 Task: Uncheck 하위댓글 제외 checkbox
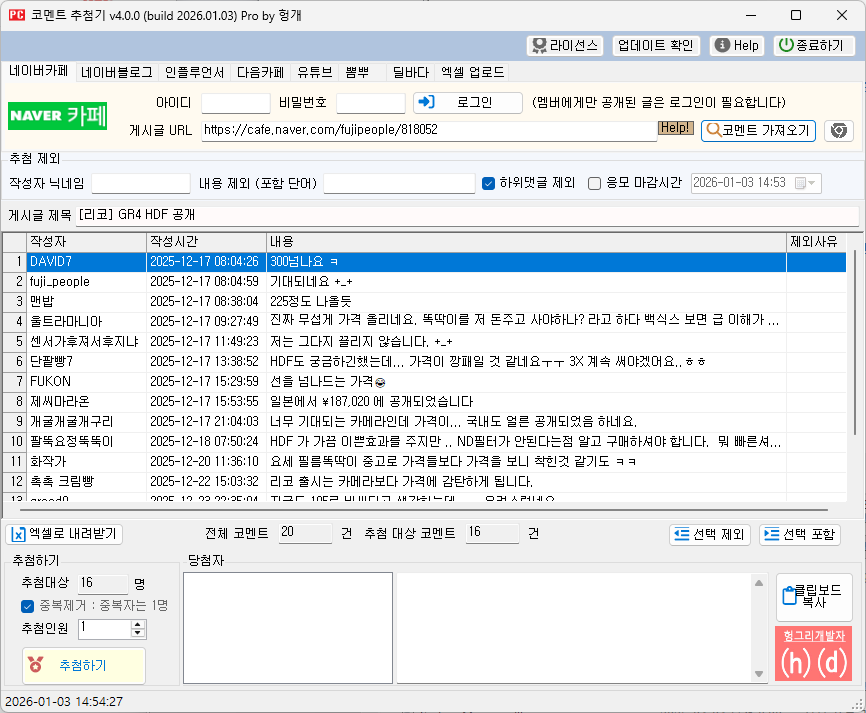tap(488, 183)
